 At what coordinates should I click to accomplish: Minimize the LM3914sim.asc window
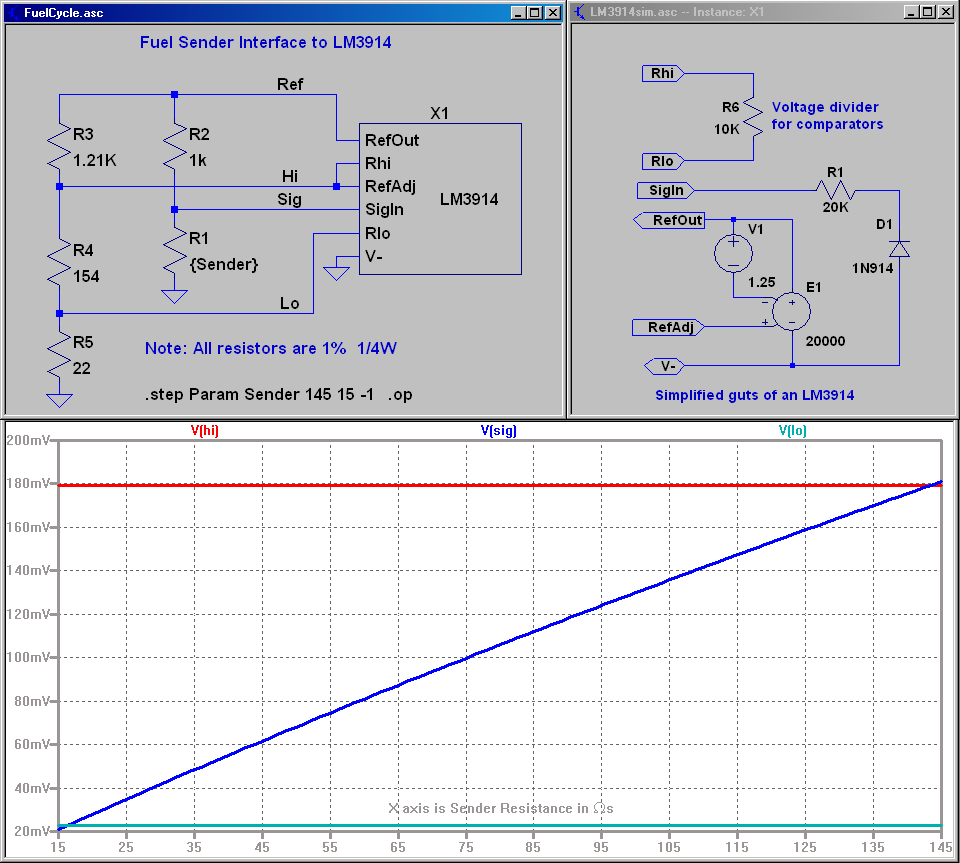pos(912,12)
